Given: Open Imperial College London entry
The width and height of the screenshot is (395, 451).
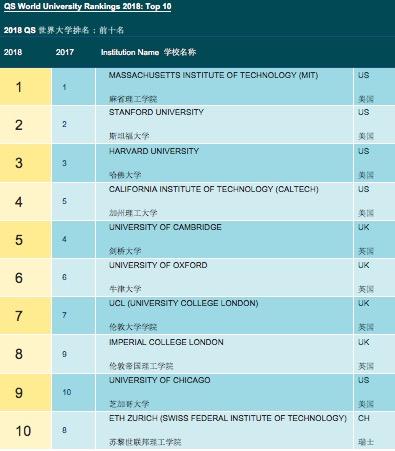Looking at the screenshot, I should point(166,342).
